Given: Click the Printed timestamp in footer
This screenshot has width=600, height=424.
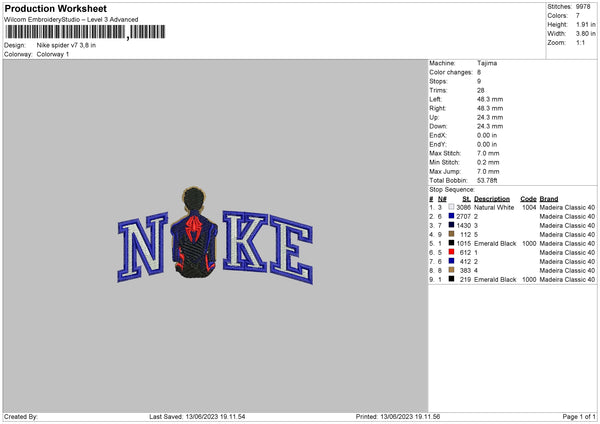Looking at the screenshot, I should 398,416.
